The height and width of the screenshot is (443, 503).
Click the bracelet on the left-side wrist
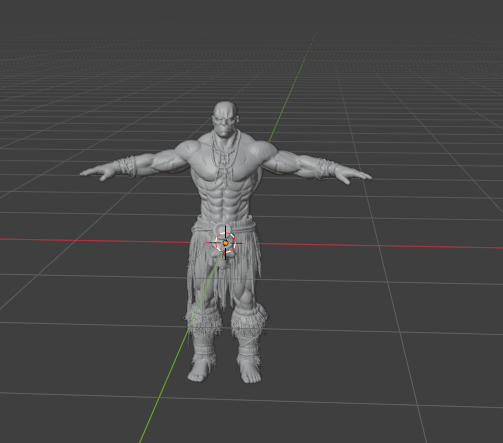[x=126, y=166]
